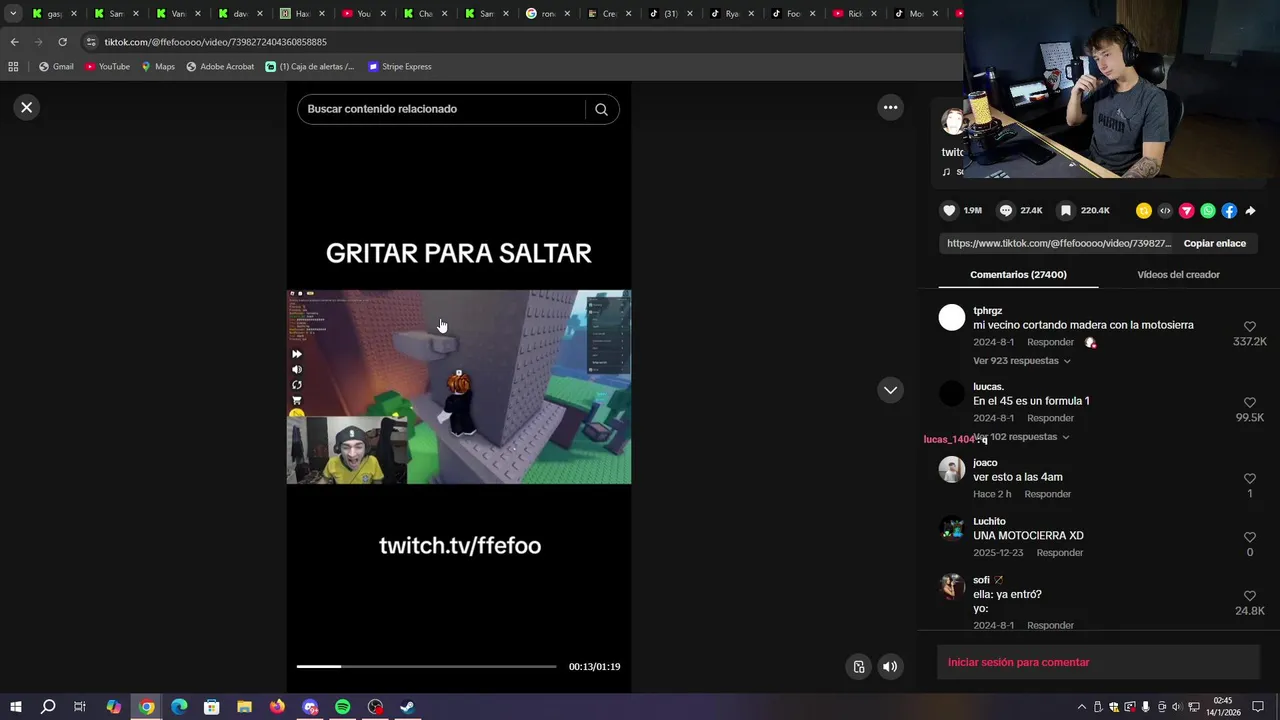Open OBS Studio from taskbar
The height and width of the screenshot is (720, 1280).
click(375, 707)
